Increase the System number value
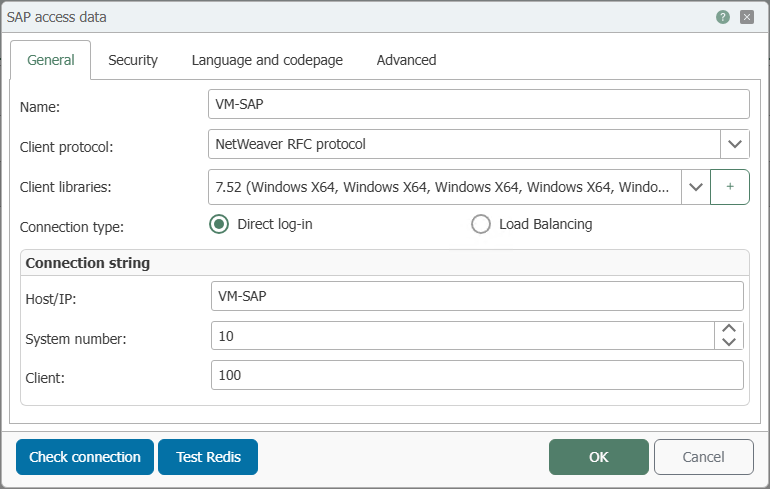The height and width of the screenshot is (489, 770). [729, 328]
